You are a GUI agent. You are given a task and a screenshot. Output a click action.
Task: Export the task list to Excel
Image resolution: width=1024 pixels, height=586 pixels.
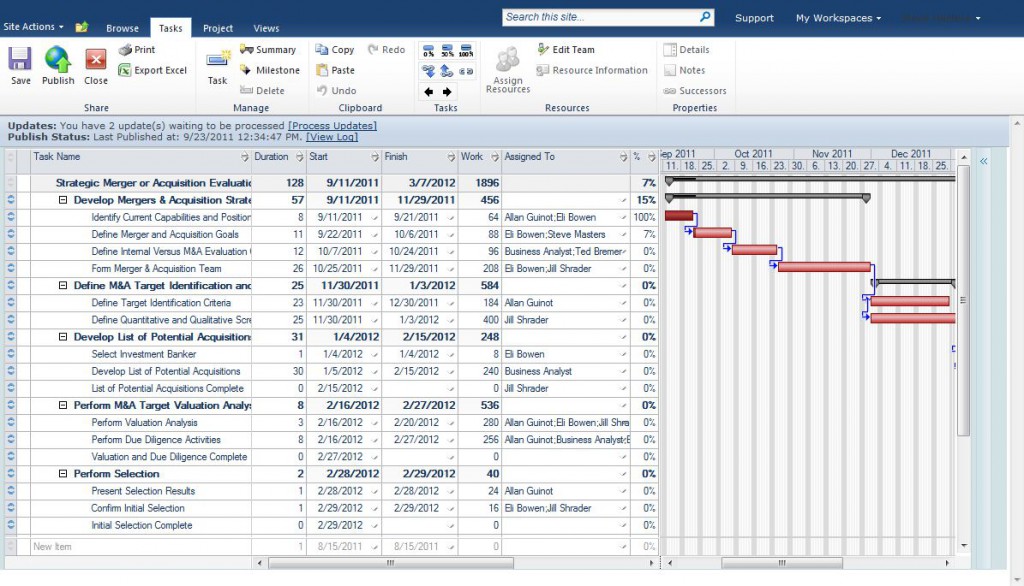click(x=153, y=70)
